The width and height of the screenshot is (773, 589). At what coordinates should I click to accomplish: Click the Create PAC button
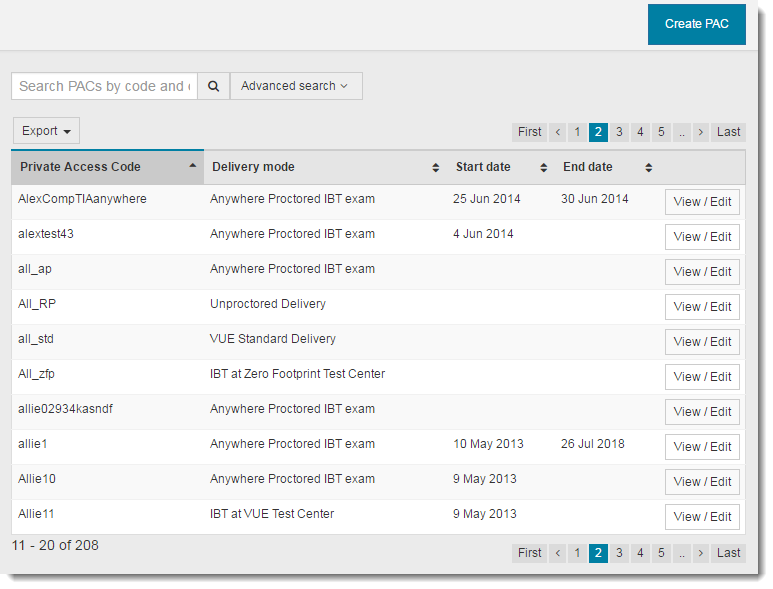(x=696, y=24)
